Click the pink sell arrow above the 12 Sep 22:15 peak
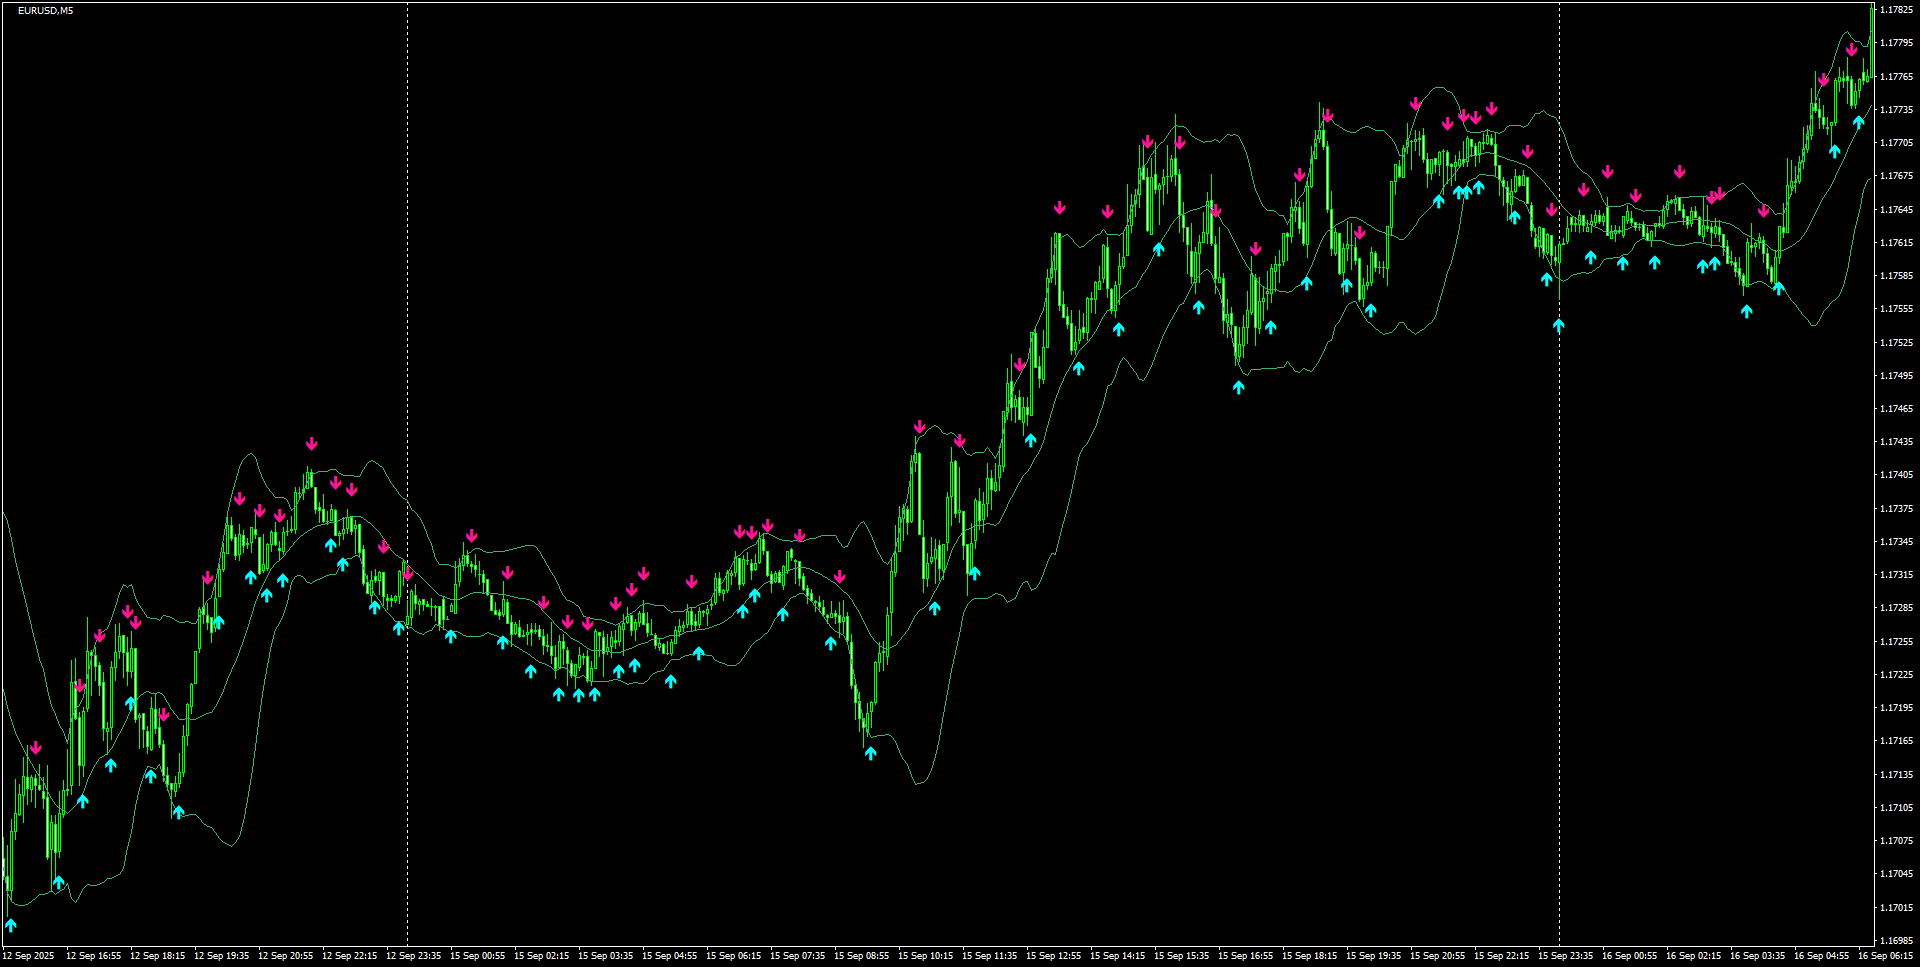The height and width of the screenshot is (967, 1920). point(352,490)
